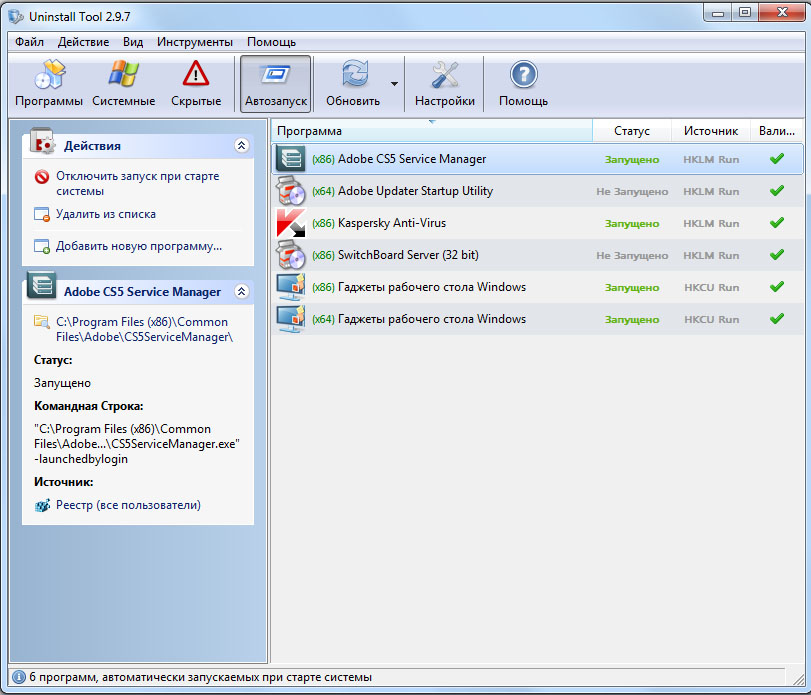Click the registry cubes icon beside Реестр
The width and height of the screenshot is (811, 695).
point(42,505)
